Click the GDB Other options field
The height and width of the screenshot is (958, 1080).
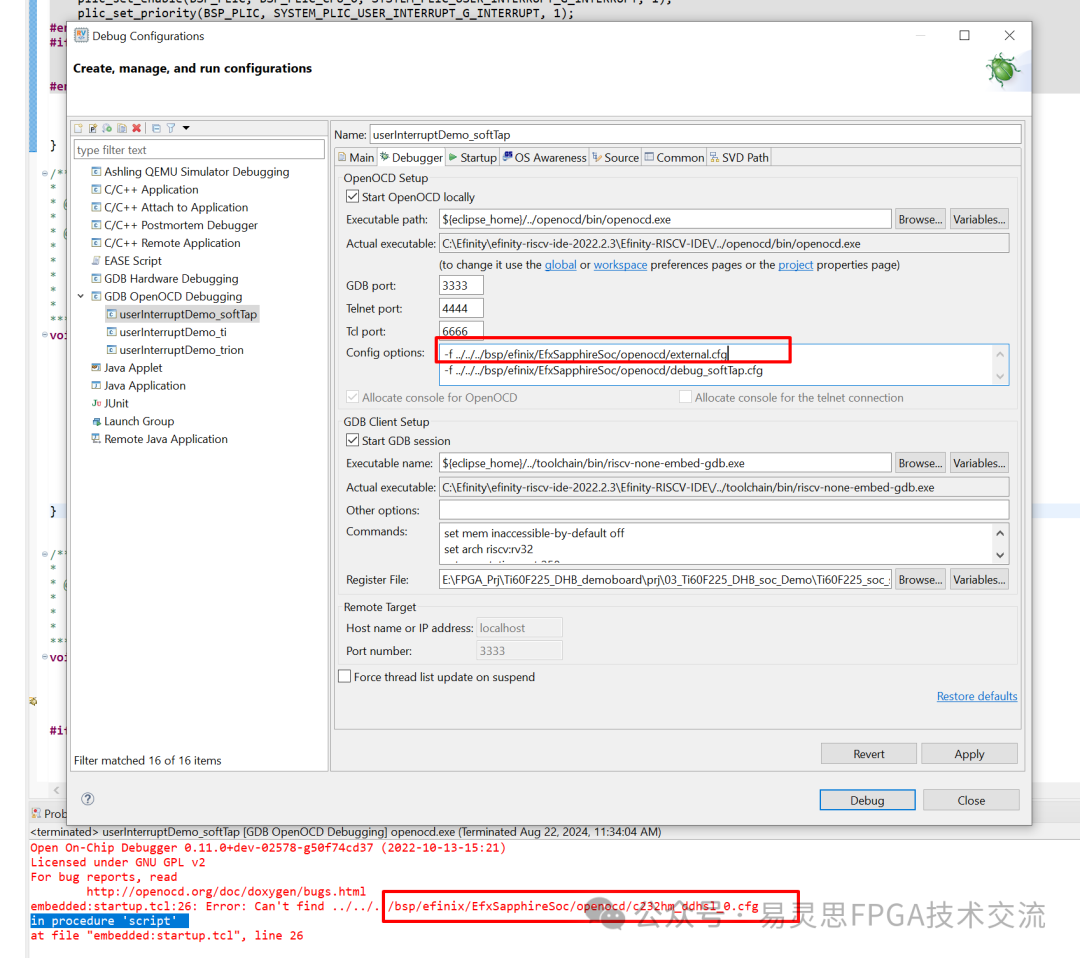click(x=724, y=510)
